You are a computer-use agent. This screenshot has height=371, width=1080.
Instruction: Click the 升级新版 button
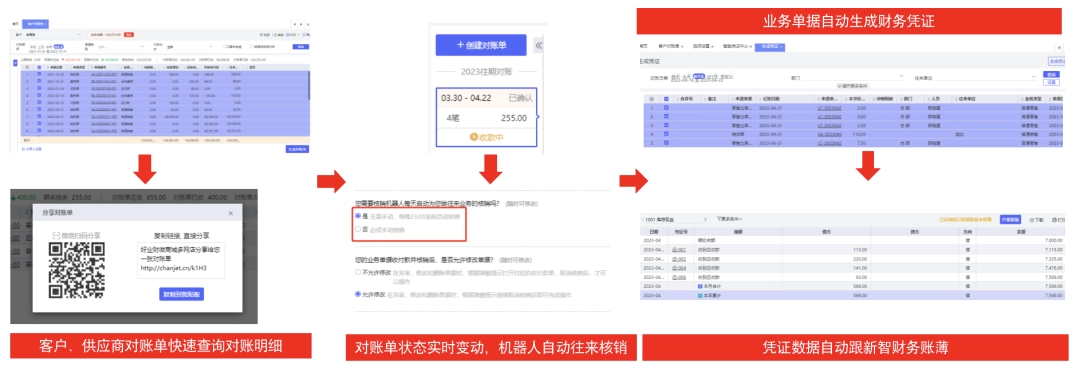pos(1010,220)
